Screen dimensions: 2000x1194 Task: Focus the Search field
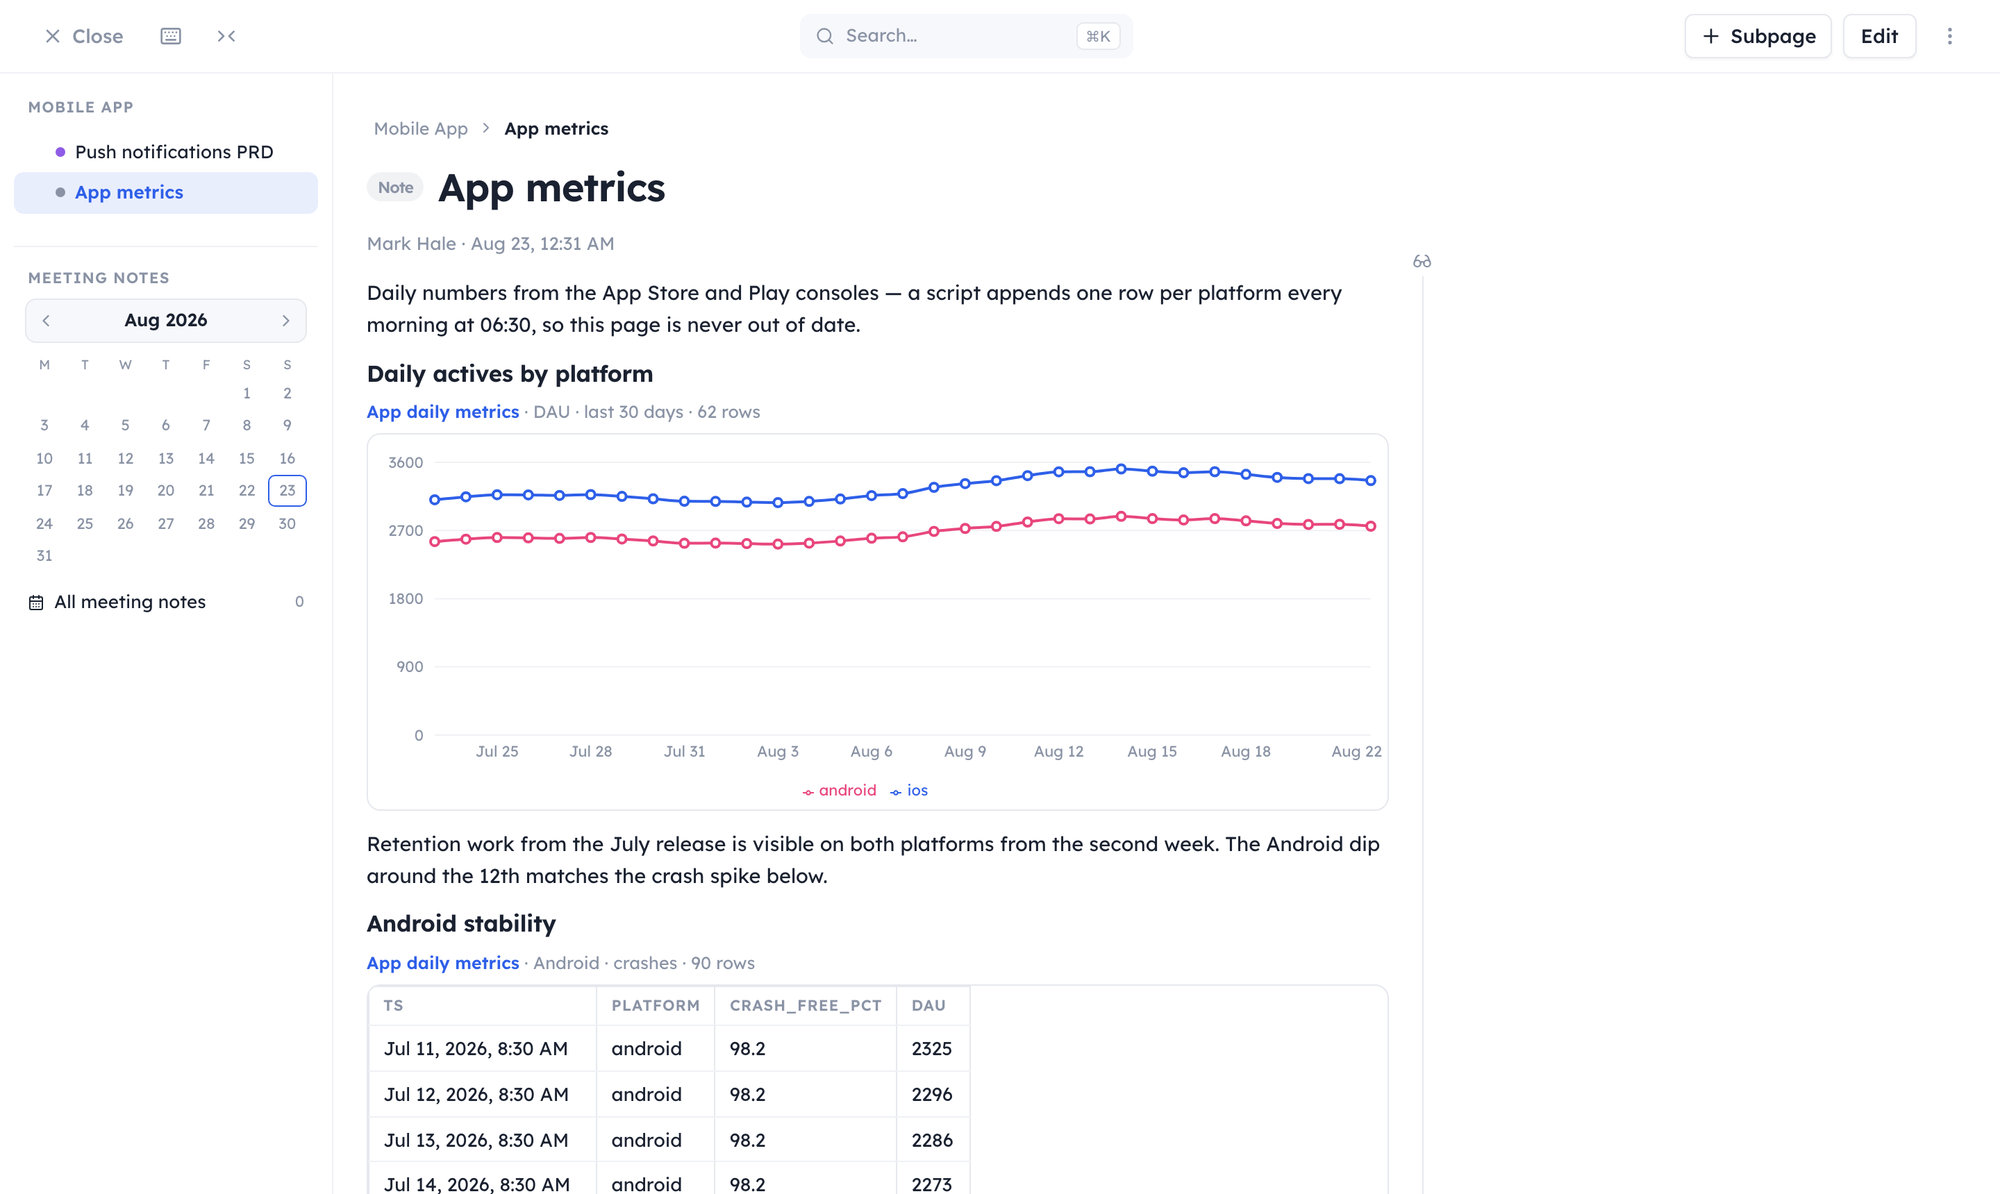966,36
